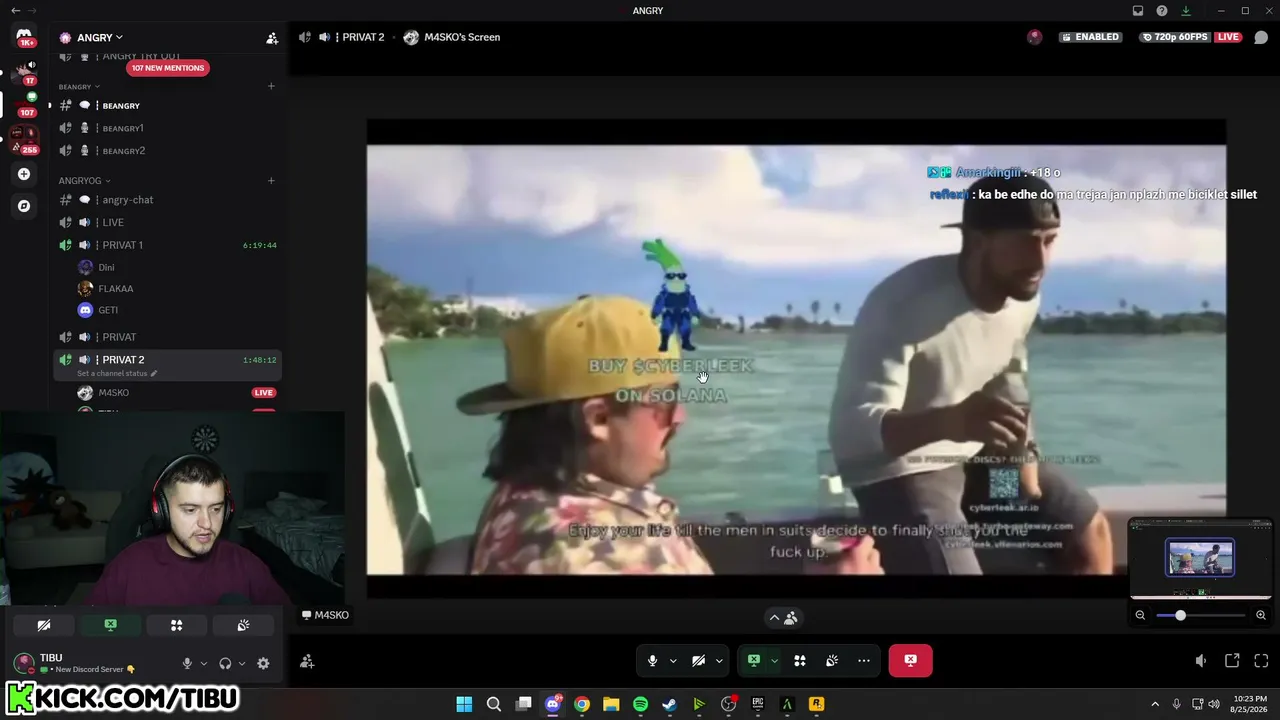Viewport: 1280px width, 720px height.
Task: Click the red LIVE badge next to M4SKO
Action: pos(264,393)
